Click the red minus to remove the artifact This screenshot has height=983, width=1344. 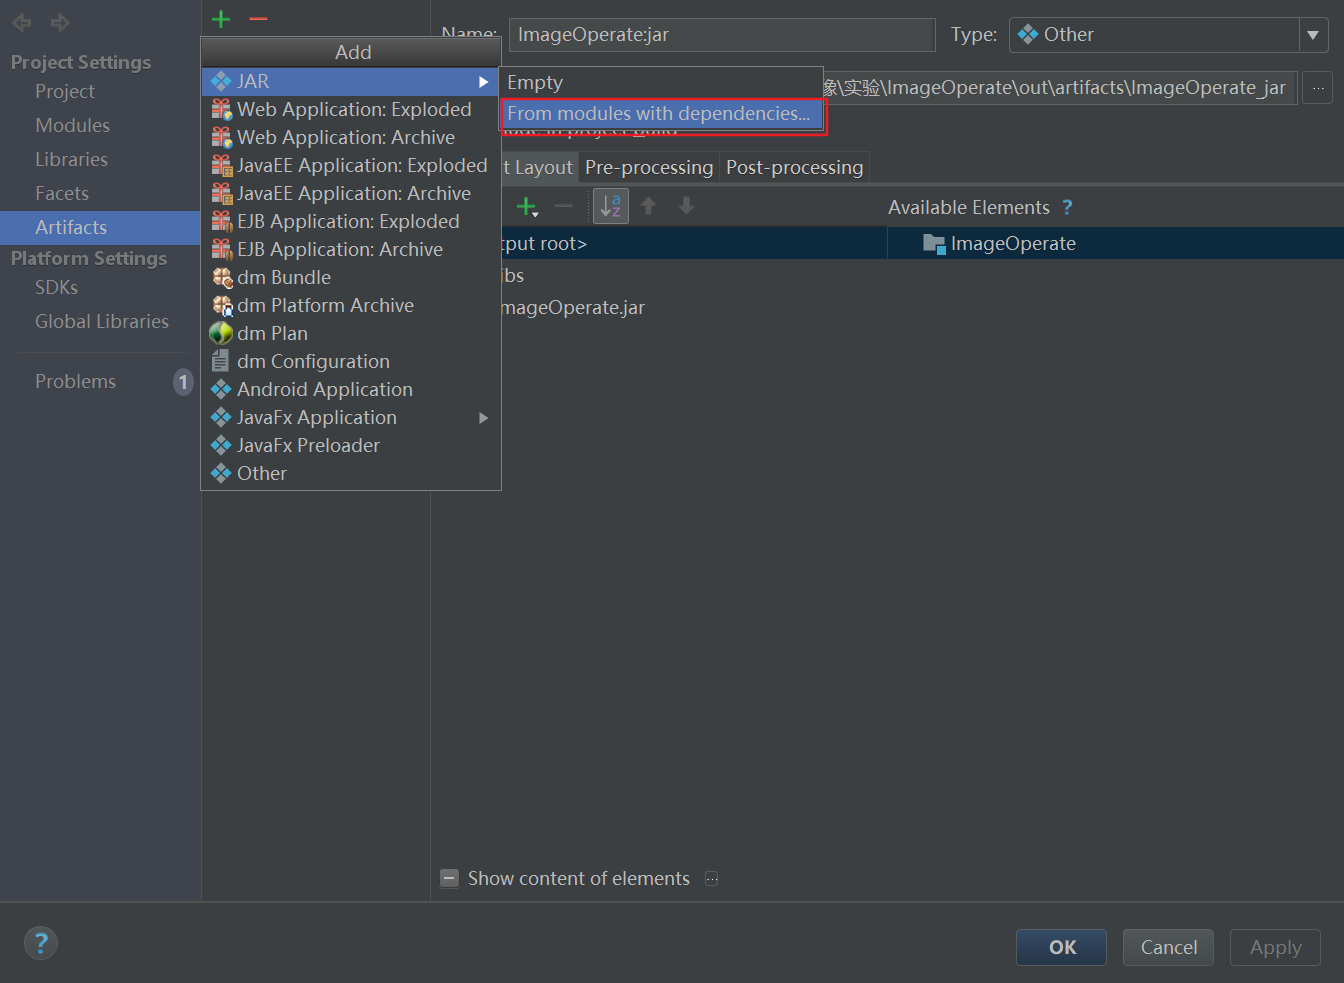261,18
